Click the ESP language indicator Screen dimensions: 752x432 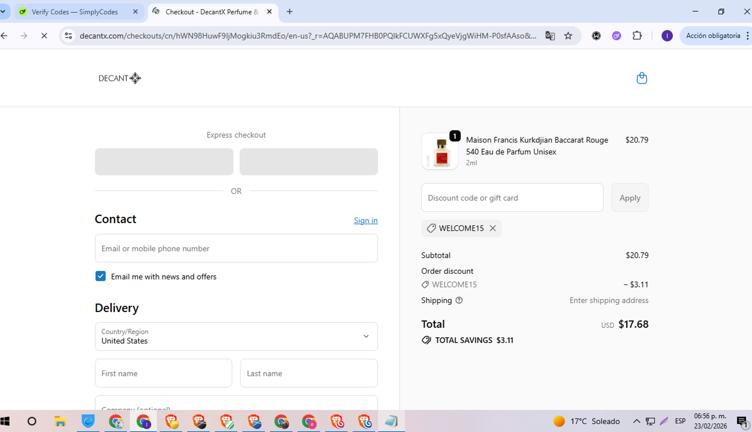(x=680, y=421)
